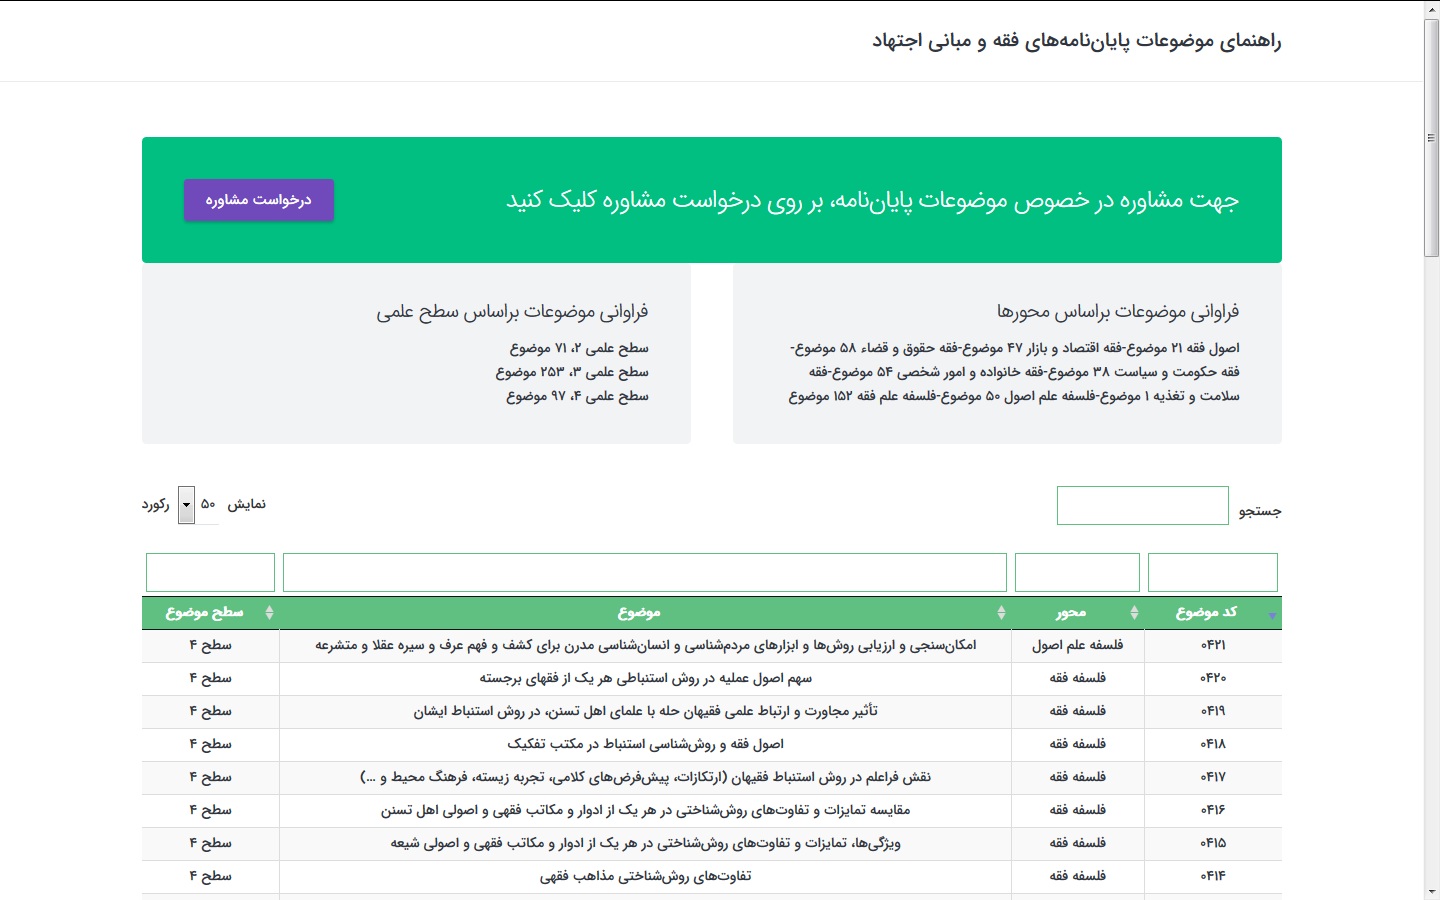Click topic اصول فقه و روش‌شناسی استنباط در مکتب تفکیک
1440x900 pixels.
coord(646,745)
